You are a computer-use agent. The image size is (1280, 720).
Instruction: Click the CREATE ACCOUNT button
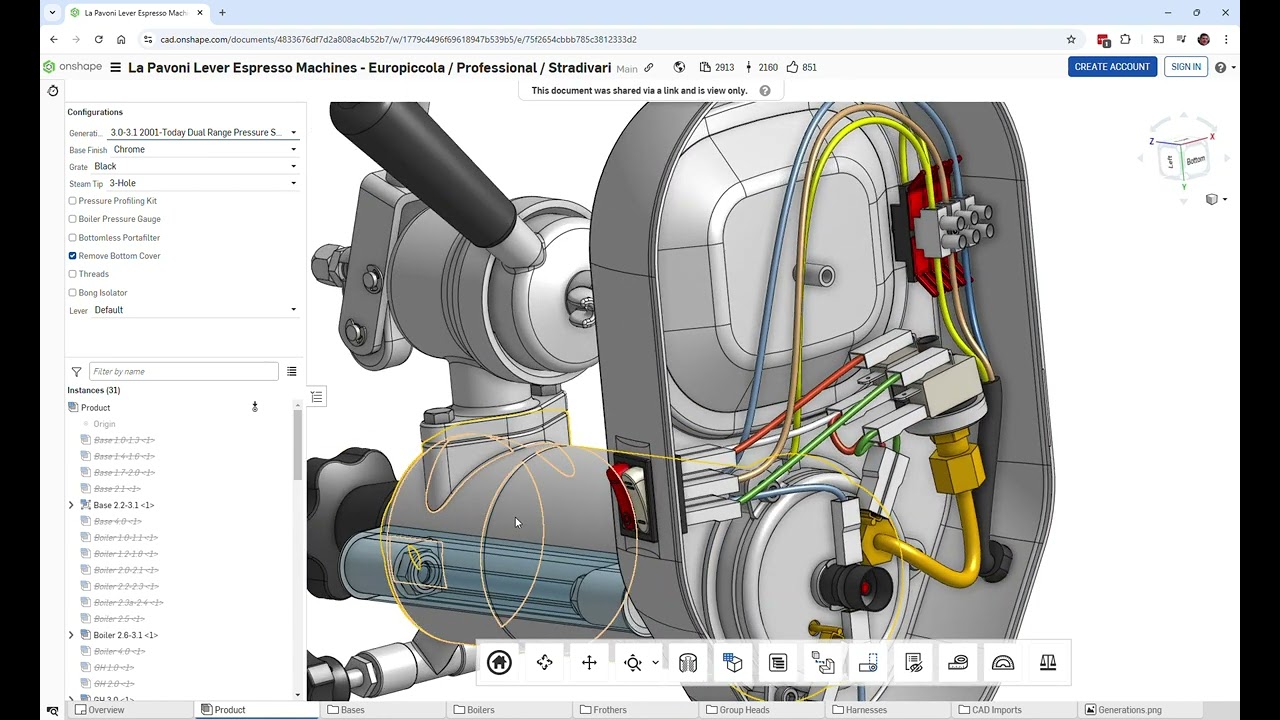pyautogui.click(x=1112, y=67)
